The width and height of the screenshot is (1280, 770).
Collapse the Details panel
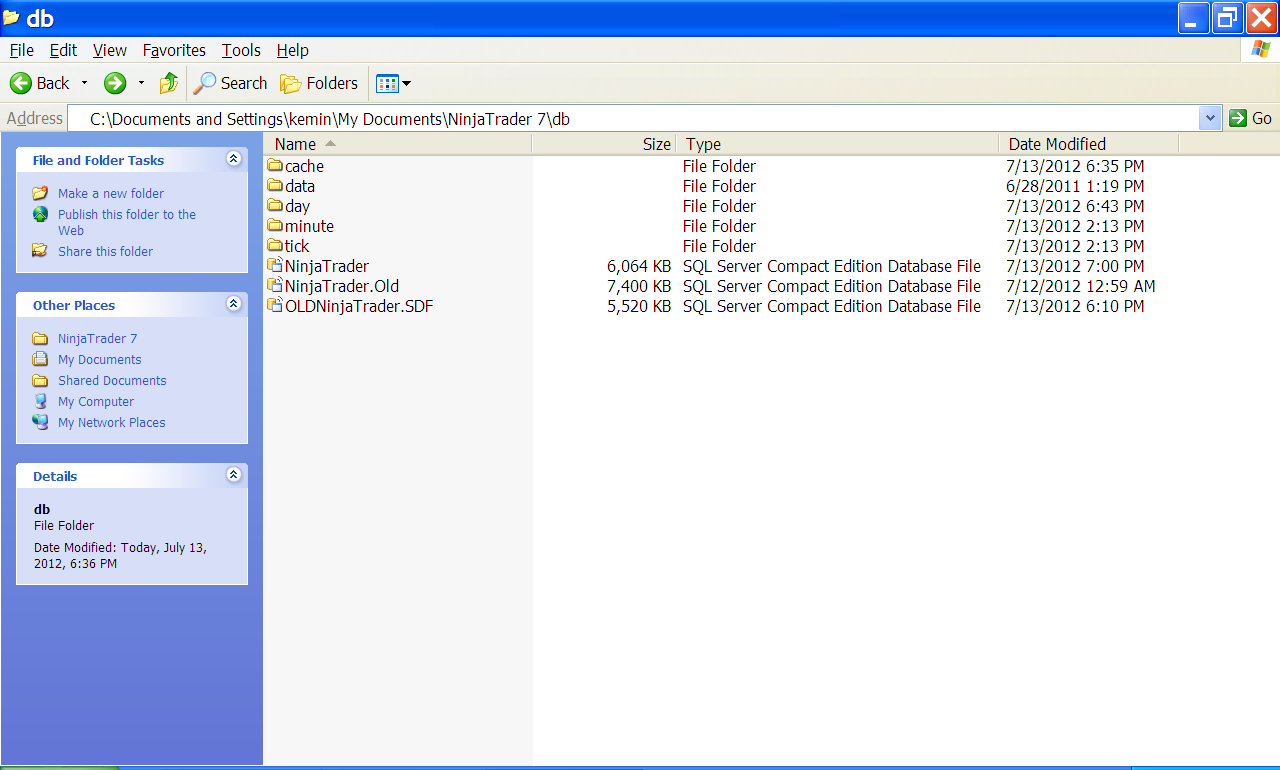point(233,475)
